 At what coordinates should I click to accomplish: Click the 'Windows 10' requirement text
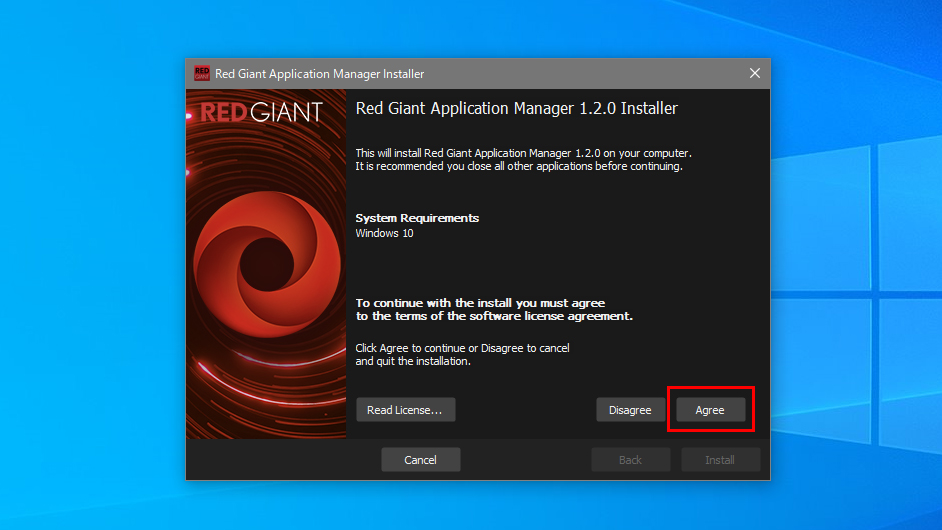[x=384, y=233]
